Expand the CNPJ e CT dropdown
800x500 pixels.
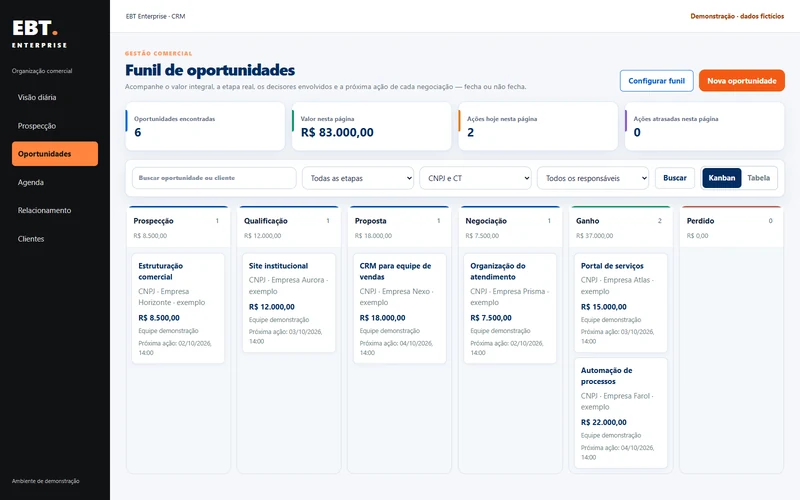475,178
